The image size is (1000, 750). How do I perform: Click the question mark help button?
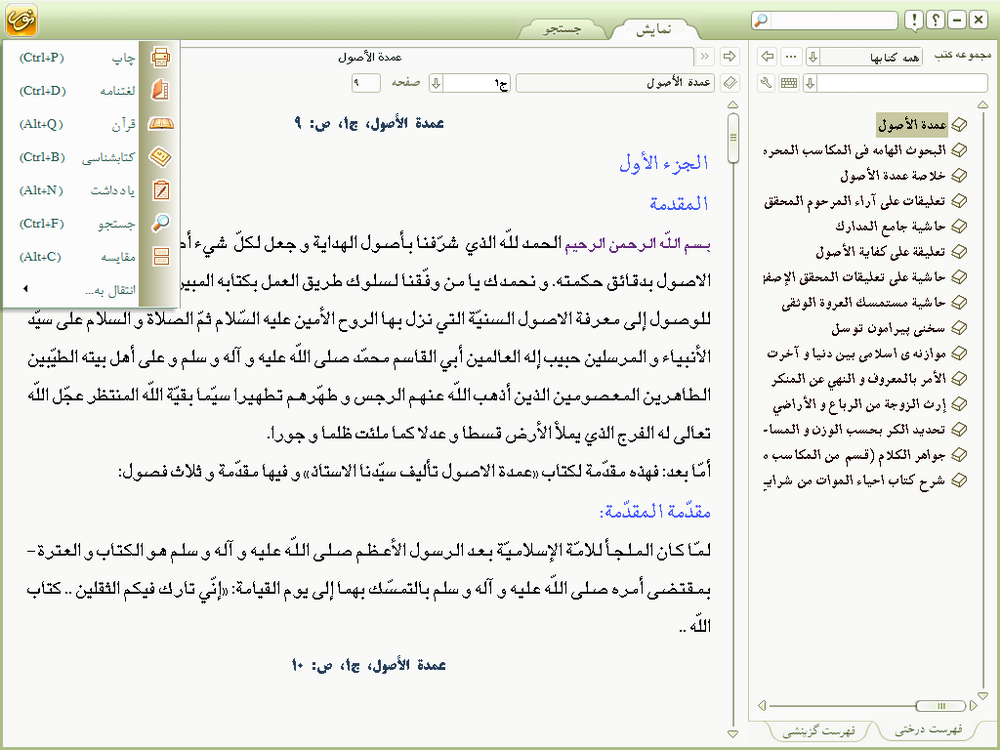pos(935,20)
